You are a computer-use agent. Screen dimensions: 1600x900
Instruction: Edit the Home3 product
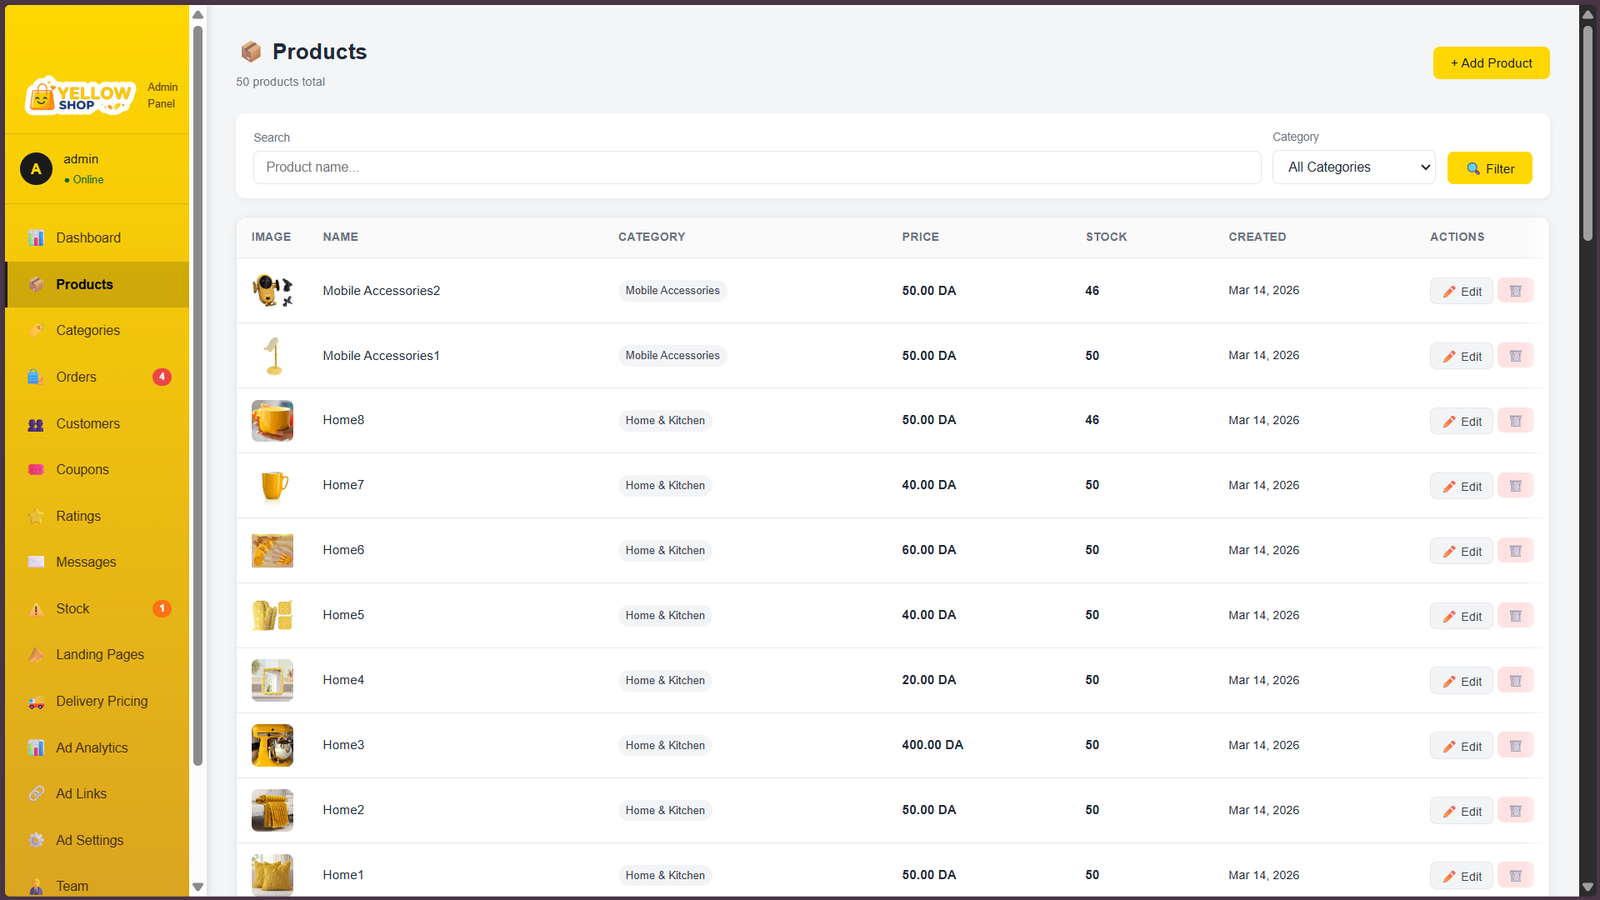coord(1461,746)
